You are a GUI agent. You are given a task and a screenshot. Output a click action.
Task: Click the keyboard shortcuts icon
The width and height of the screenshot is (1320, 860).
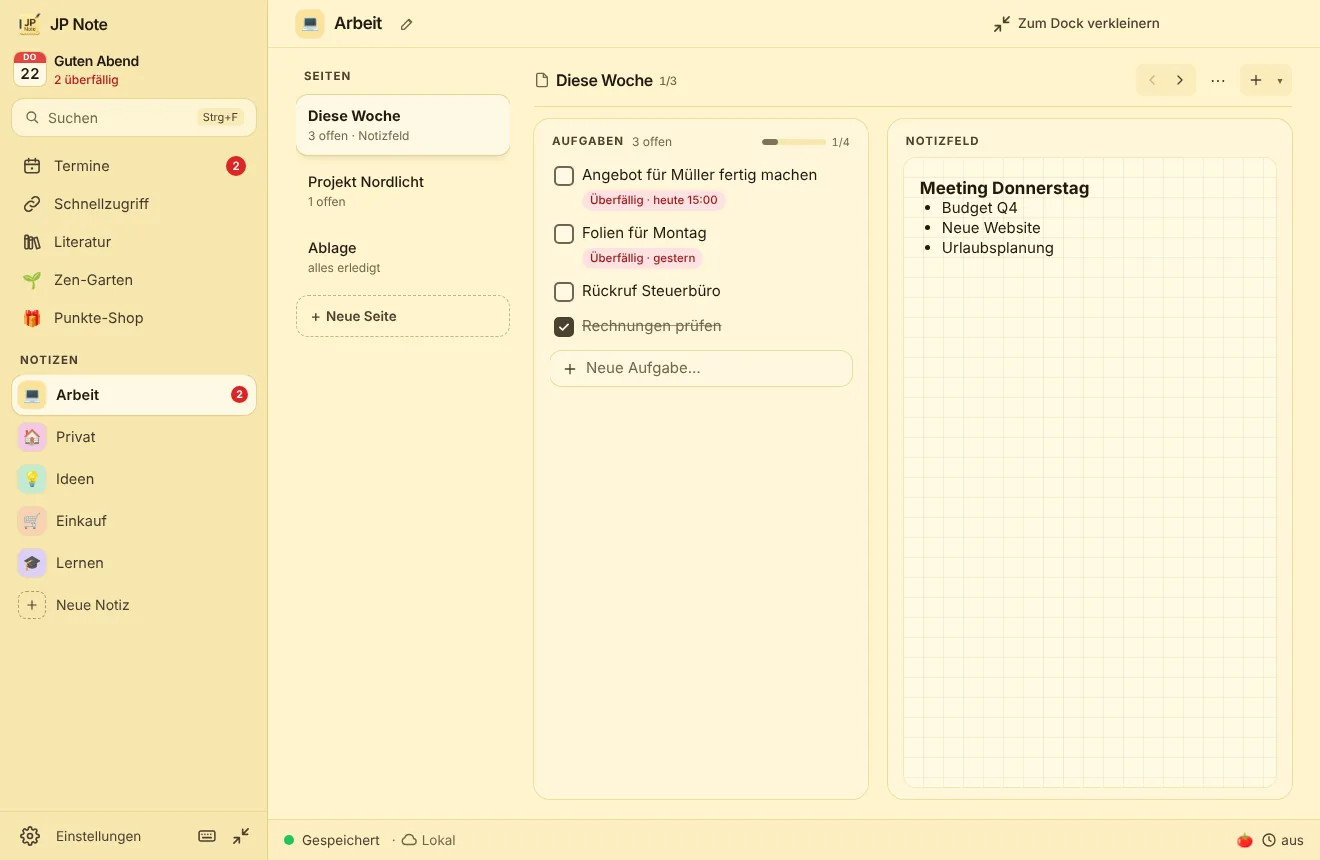[207, 836]
